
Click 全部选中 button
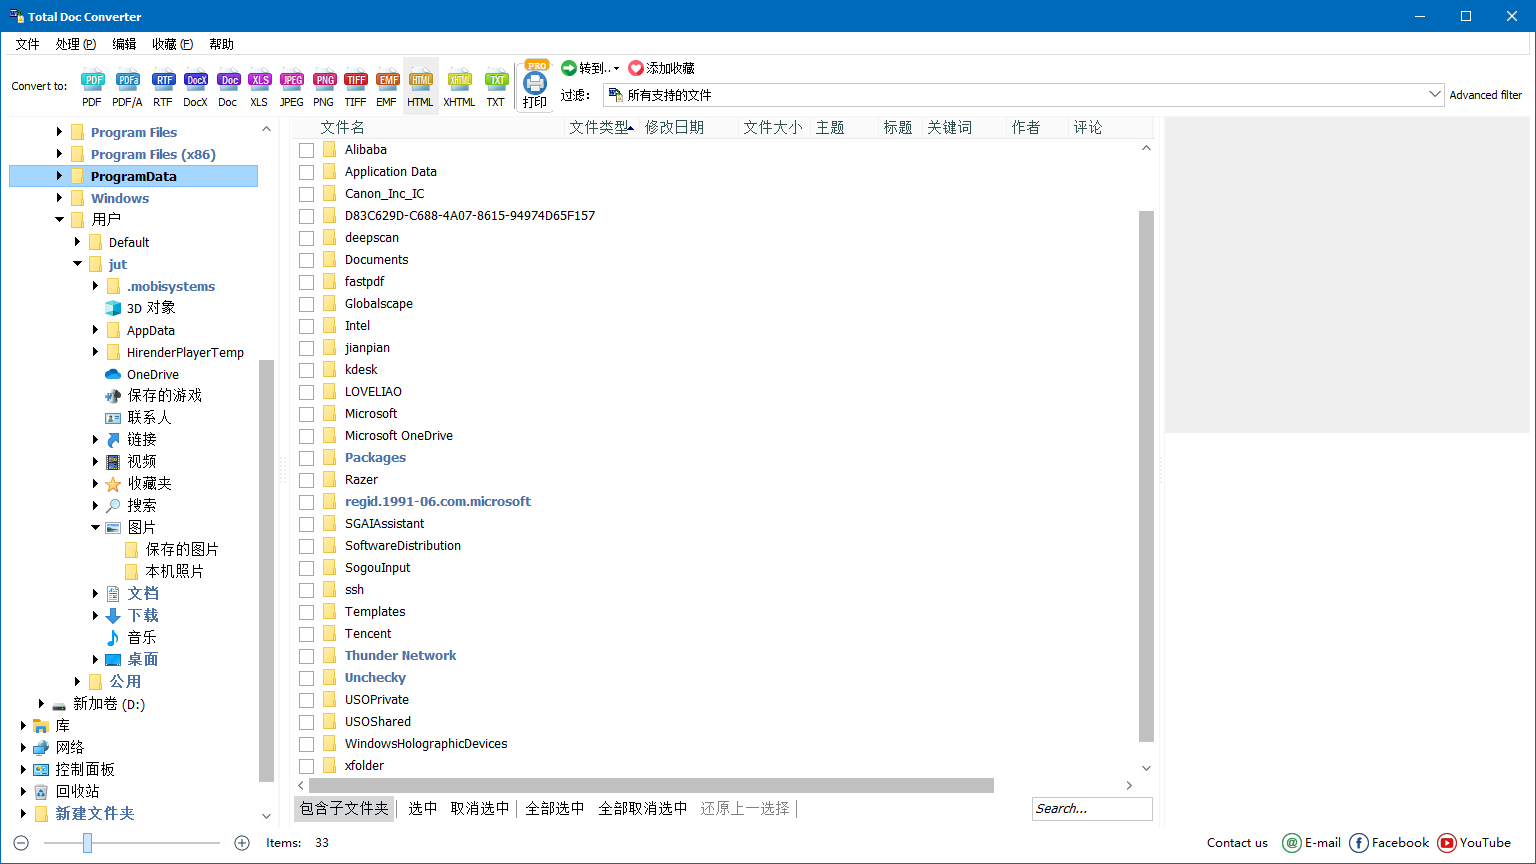pyautogui.click(x=554, y=808)
